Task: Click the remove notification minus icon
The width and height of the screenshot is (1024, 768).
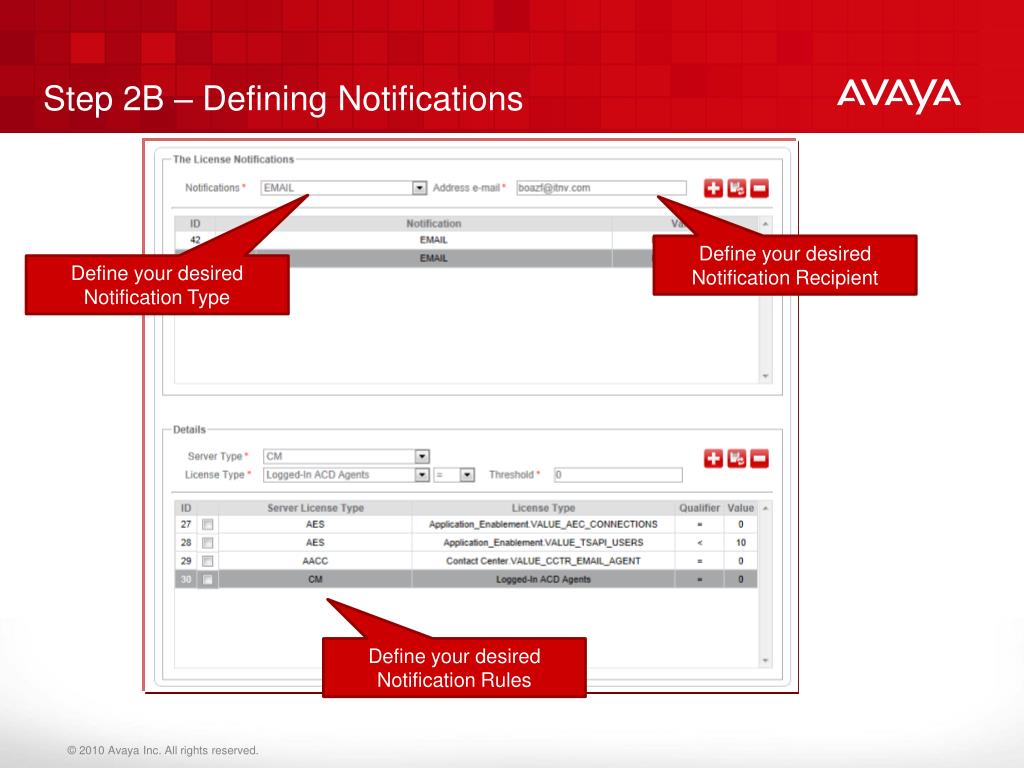Action: click(x=760, y=188)
